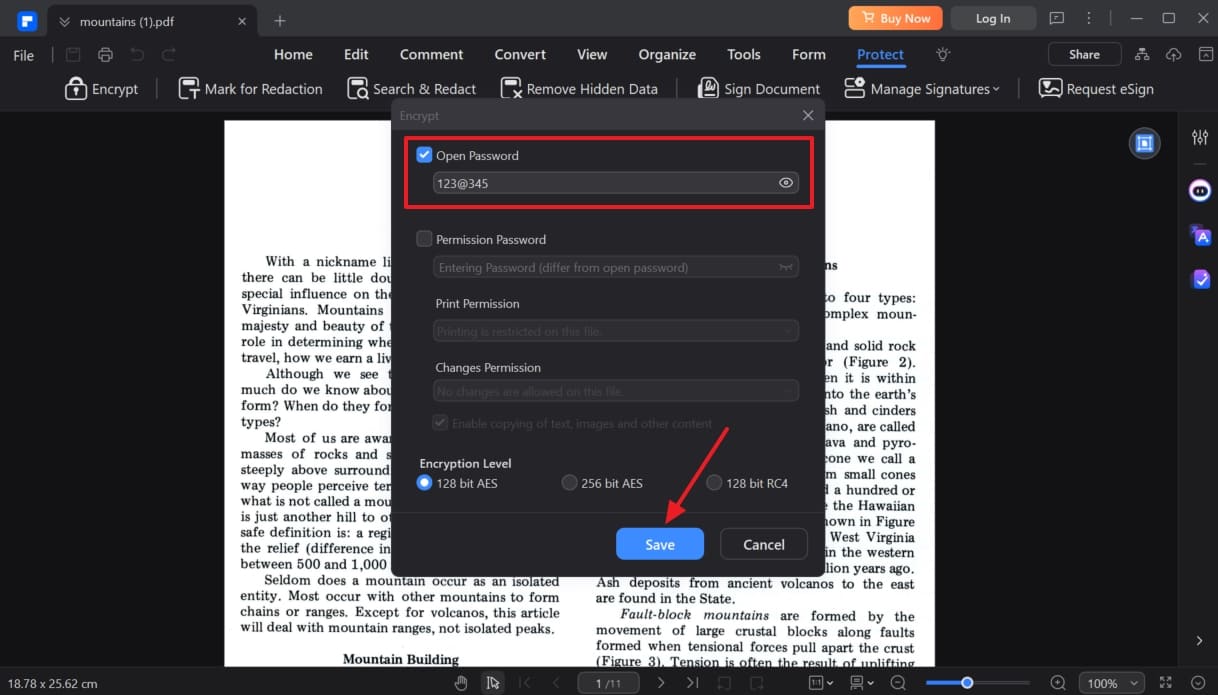Viewport: 1218px width, 695px height.
Task: Open the File menu
Action: (x=24, y=55)
